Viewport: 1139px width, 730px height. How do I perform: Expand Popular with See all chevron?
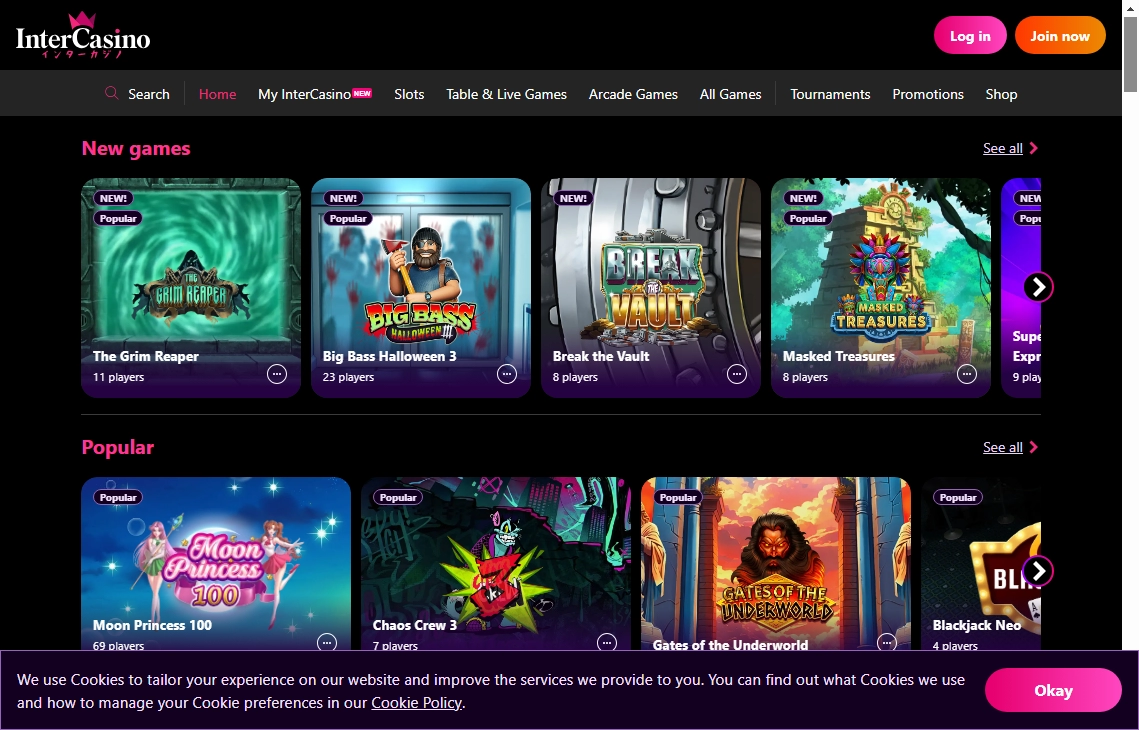[x=1034, y=447]
